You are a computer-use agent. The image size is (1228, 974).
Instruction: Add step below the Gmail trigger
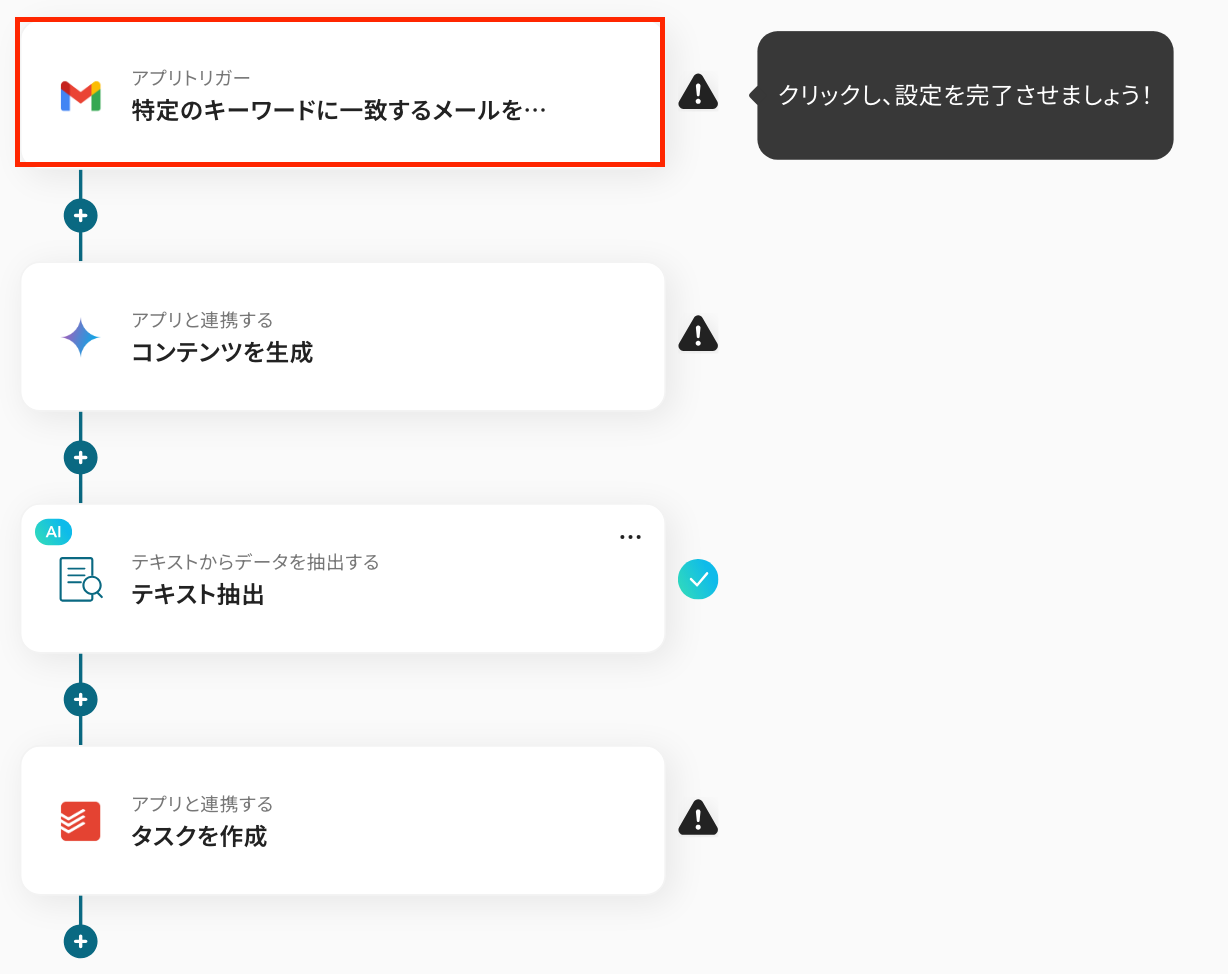pyautogui.click(x=80, y=215)
